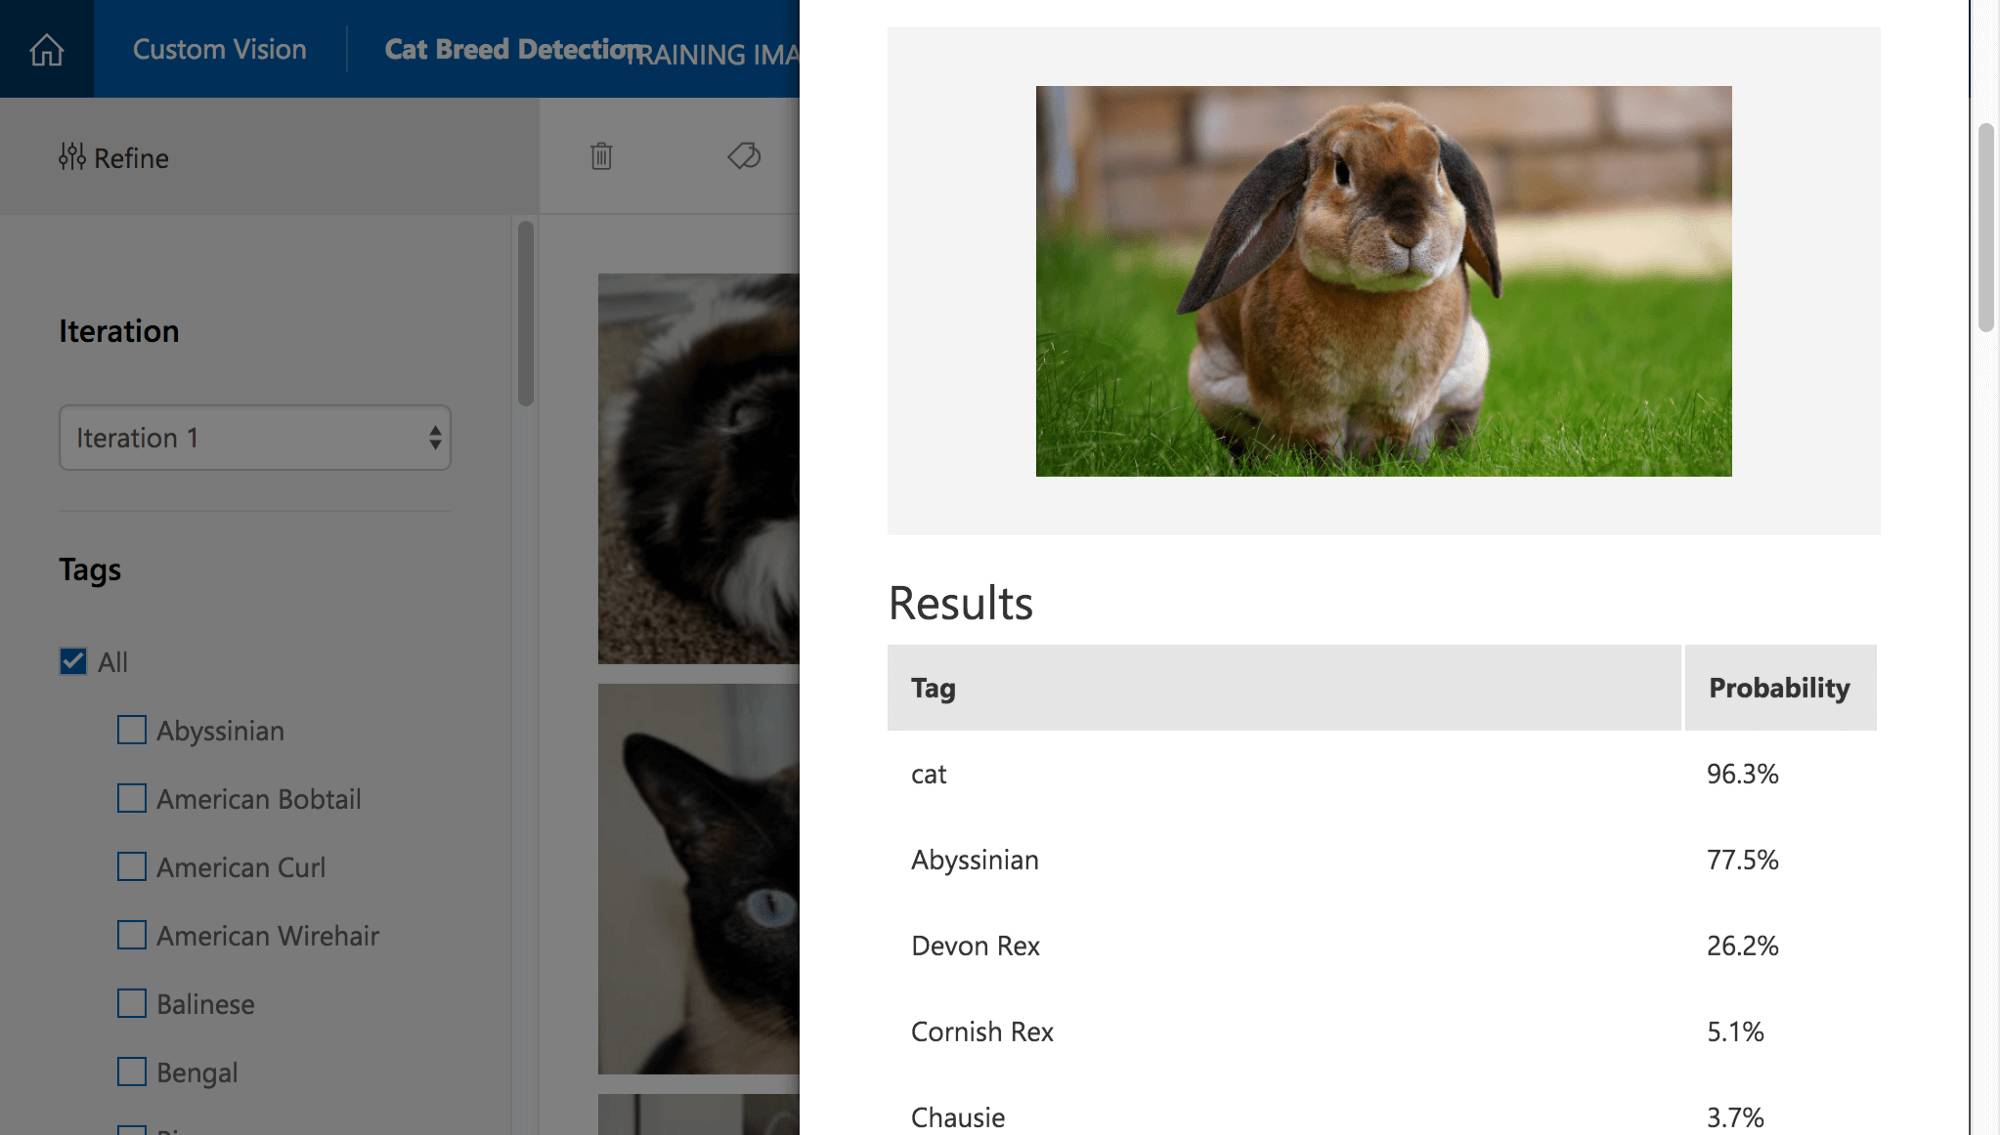The height and width of the screenshot is (1135, 2000).
Task: Click the tag images icon
Action: (x=744, y=156)
